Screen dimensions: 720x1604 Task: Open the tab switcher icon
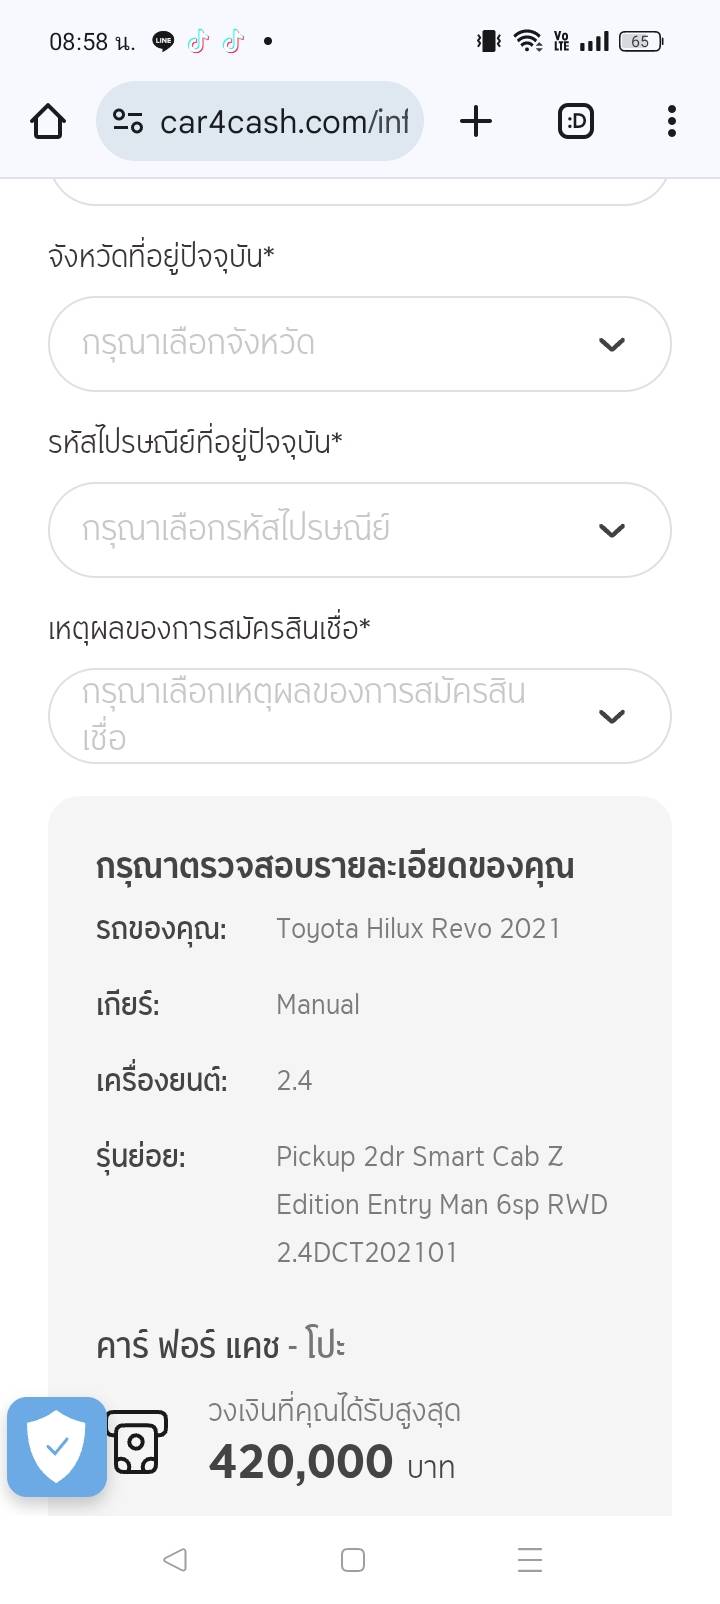click(575, 122)
